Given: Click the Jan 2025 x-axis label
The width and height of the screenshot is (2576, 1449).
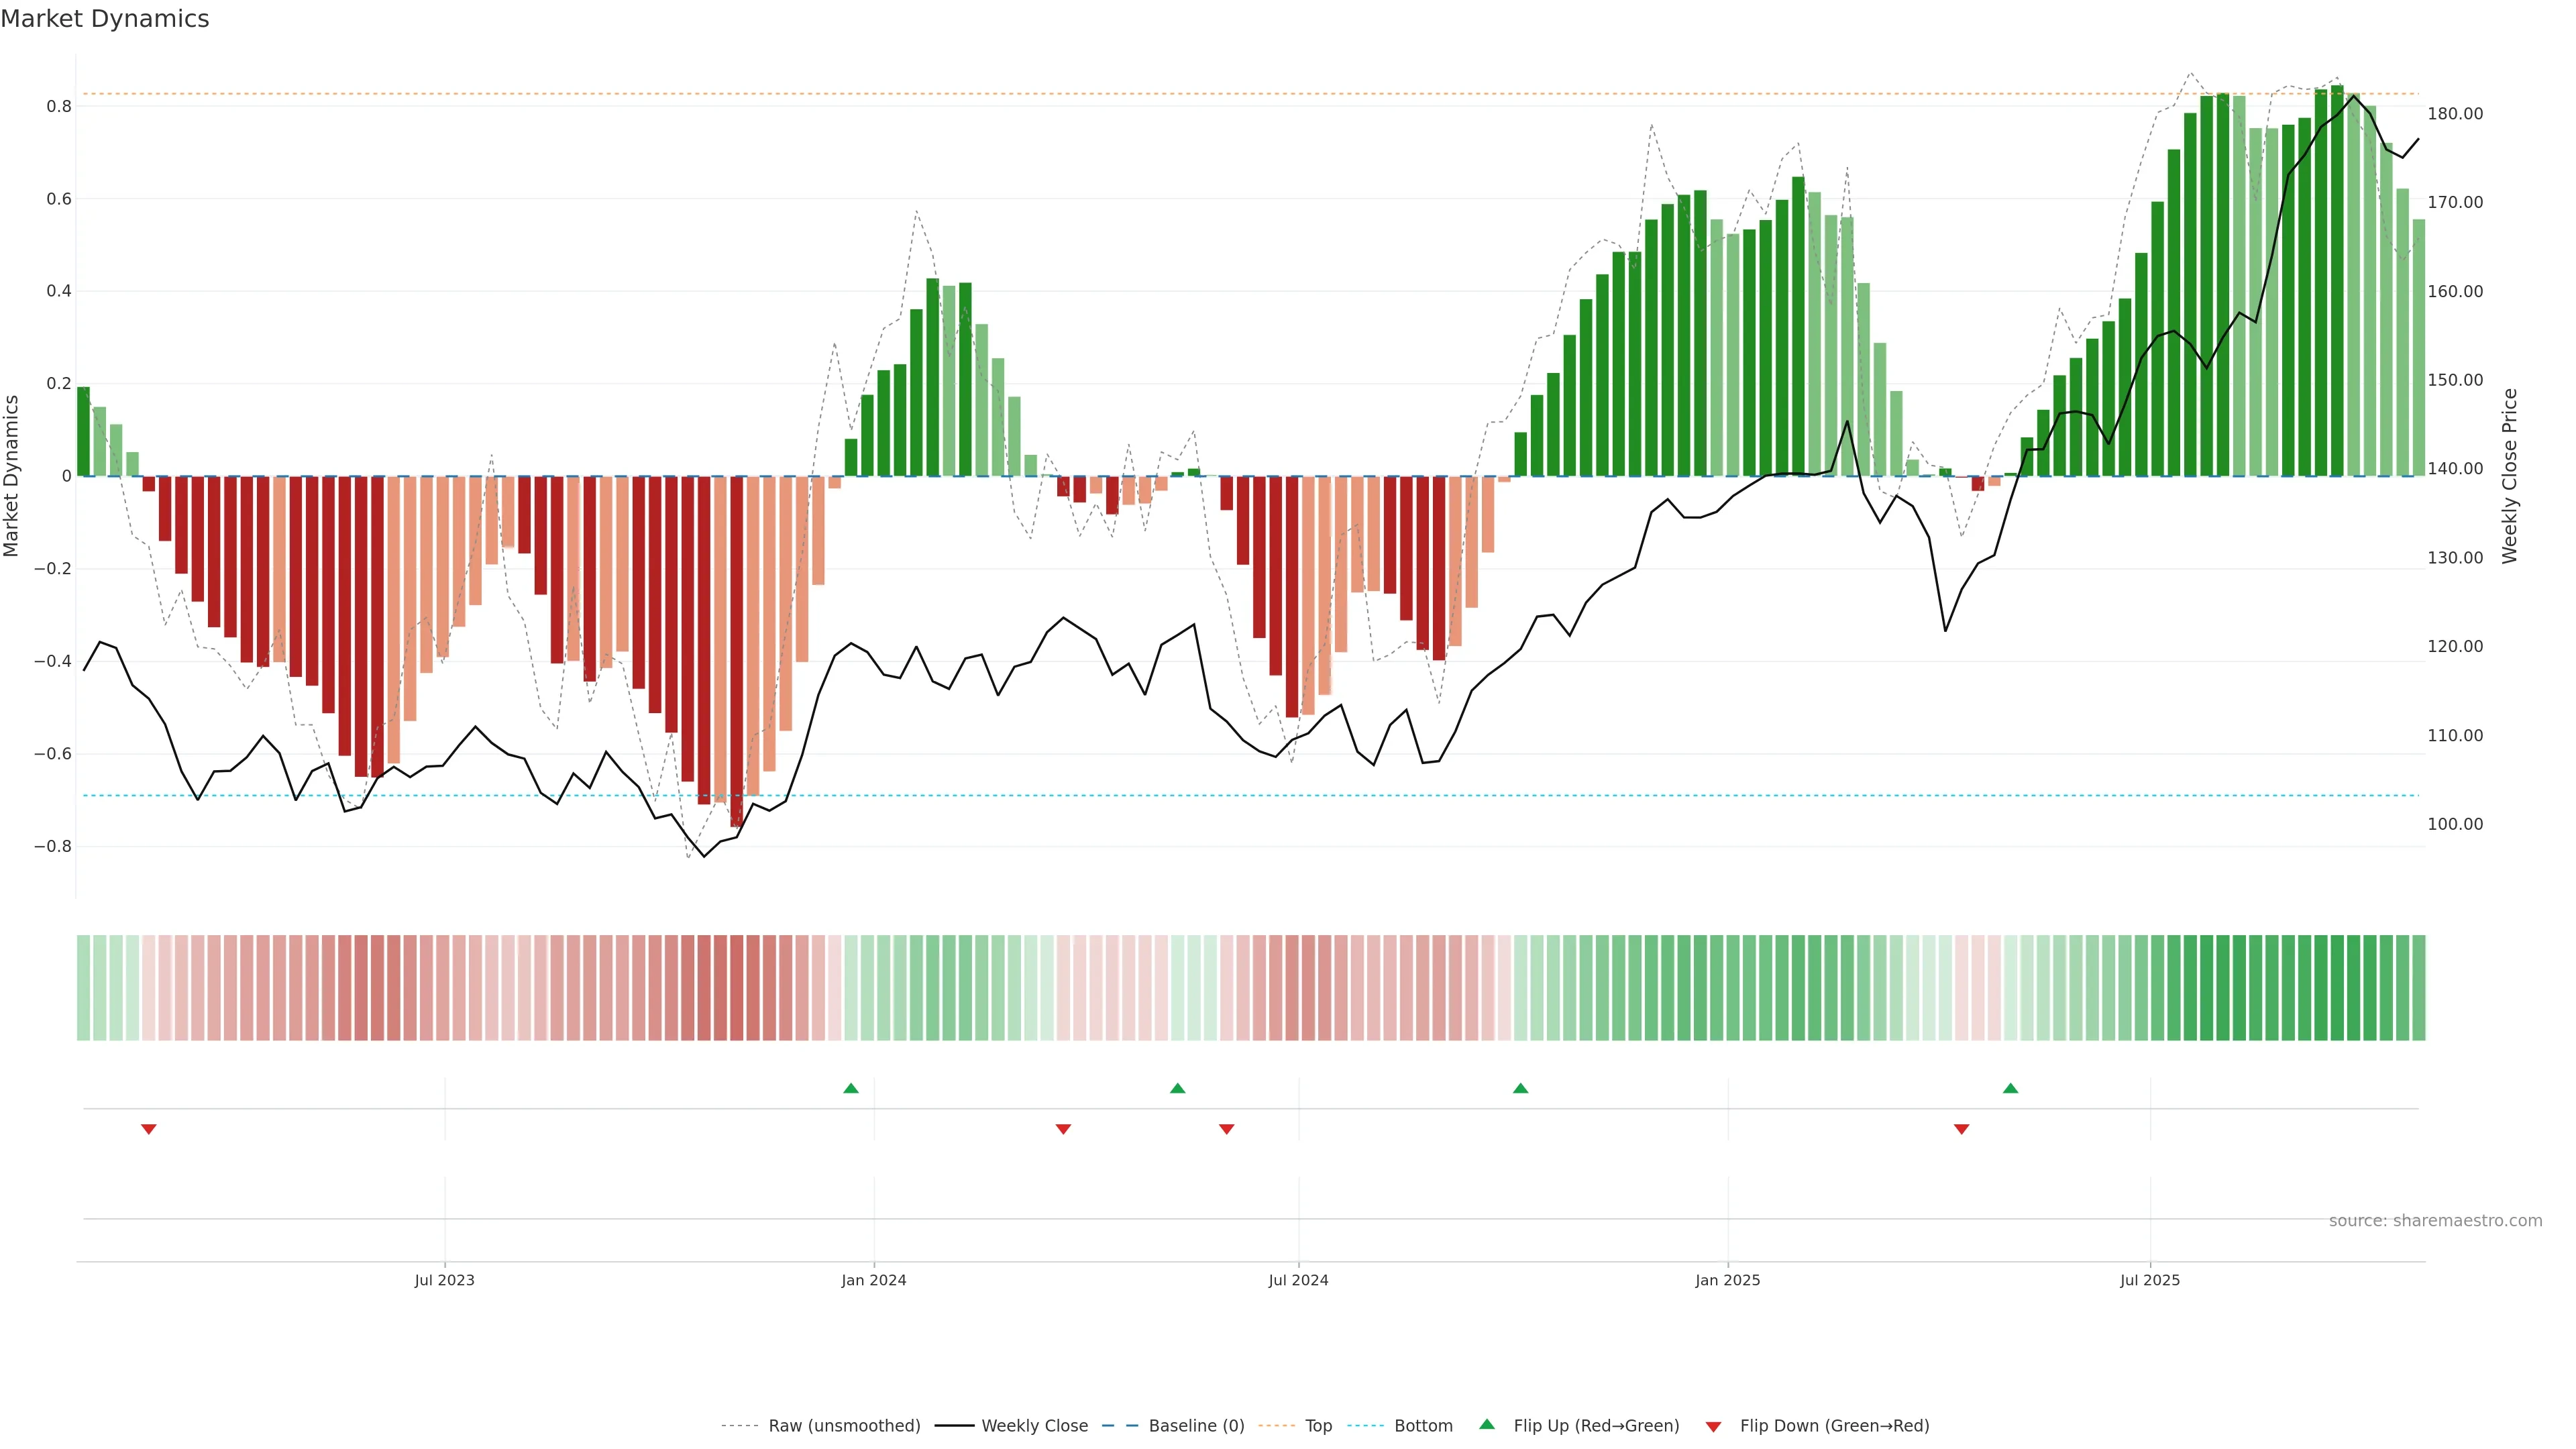Looking at the screenshot, I should tap(1727, 1280).
